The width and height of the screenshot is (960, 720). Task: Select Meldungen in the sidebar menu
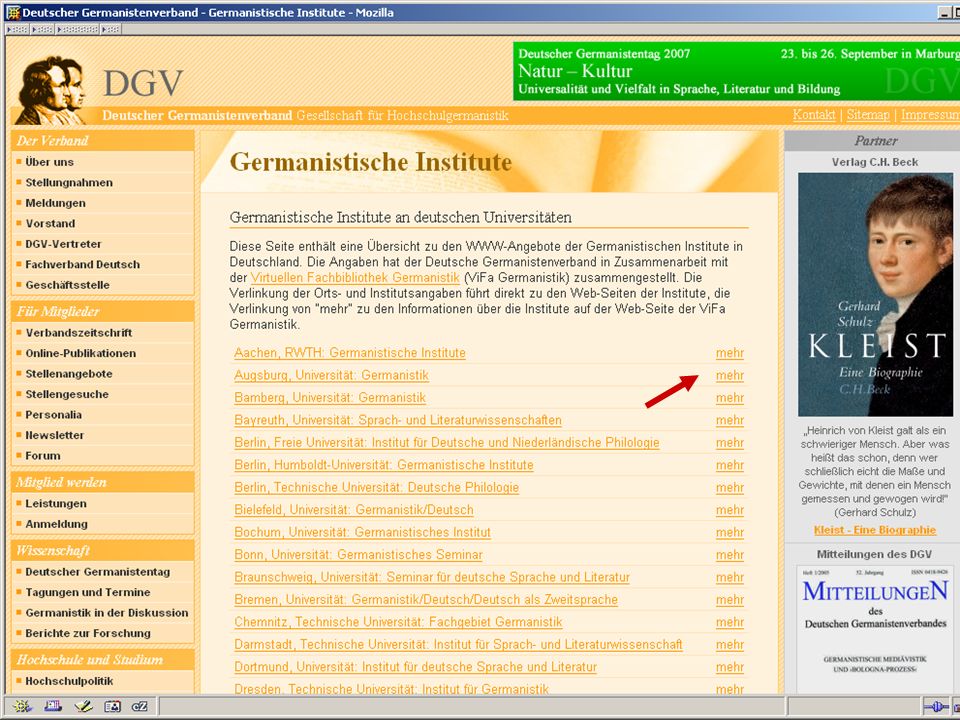(x=56, y=203)
